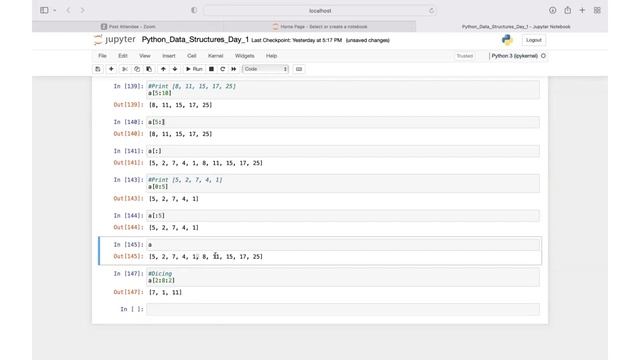Restart kernel and run all cells icon
This screenshot has width=640, height=360.
tap(233, 69)
